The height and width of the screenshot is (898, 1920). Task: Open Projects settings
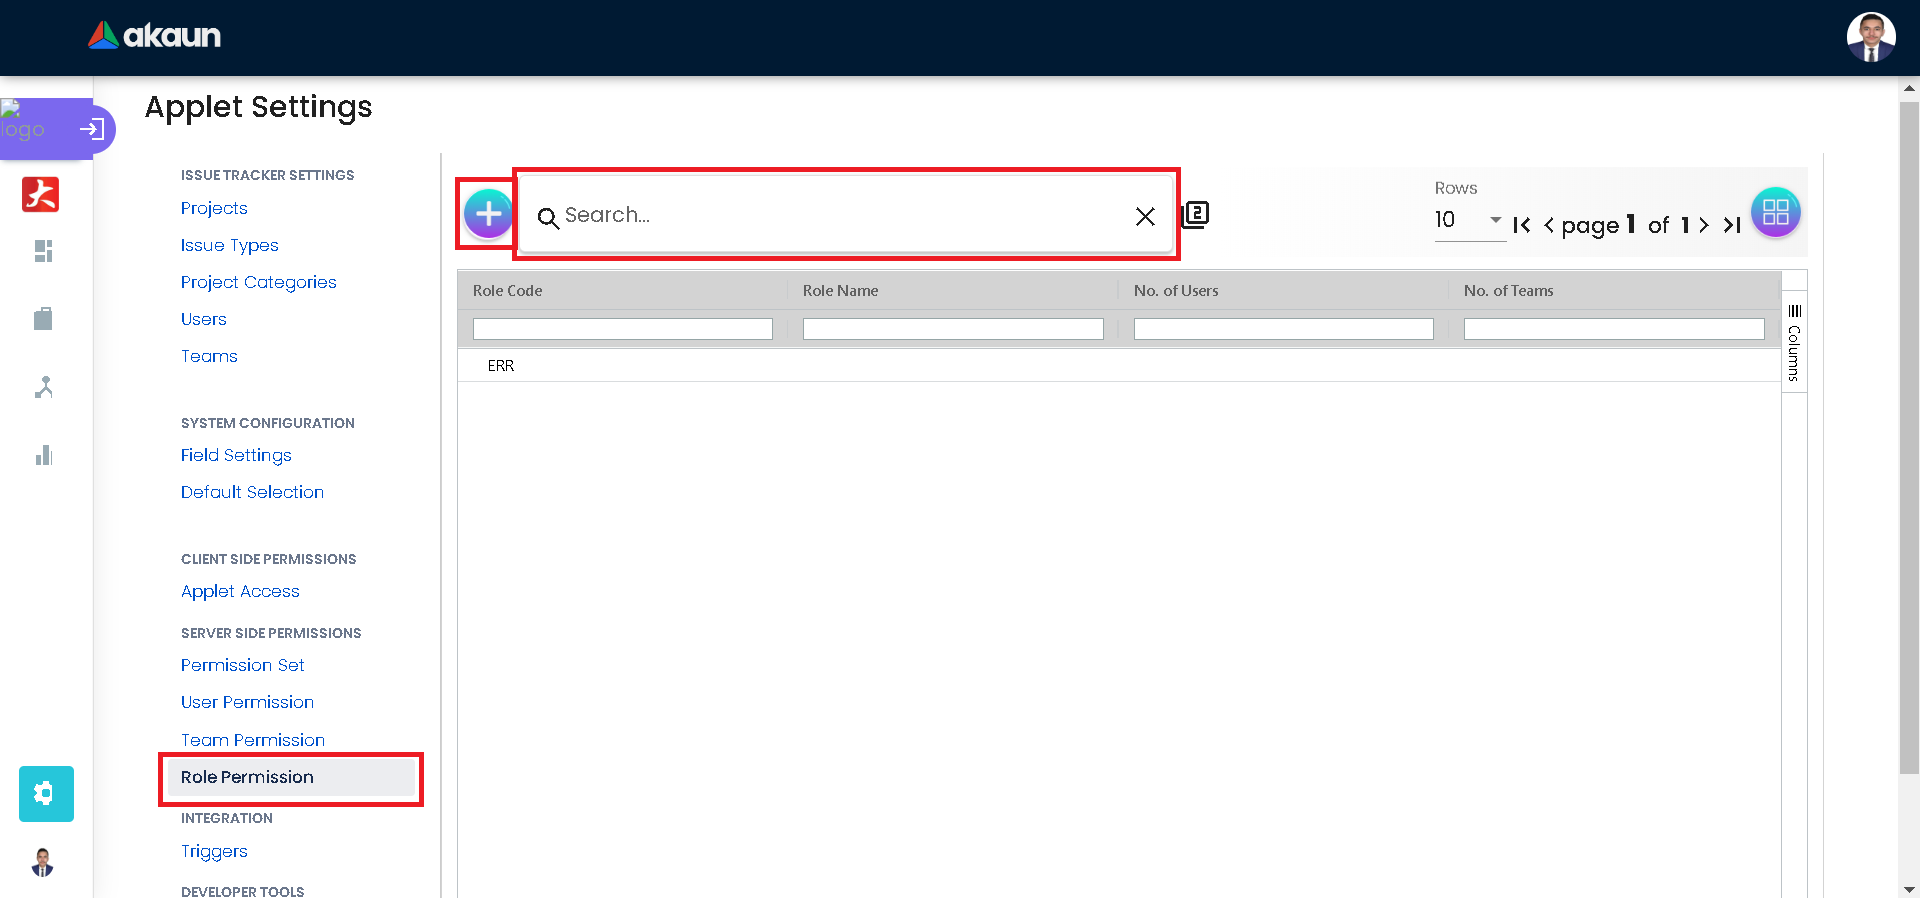[x=214, y=208]
